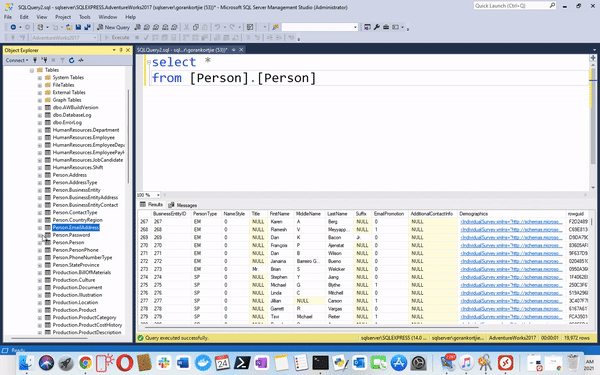
Task: Open the Tools menu
Action: pos(85,17)
